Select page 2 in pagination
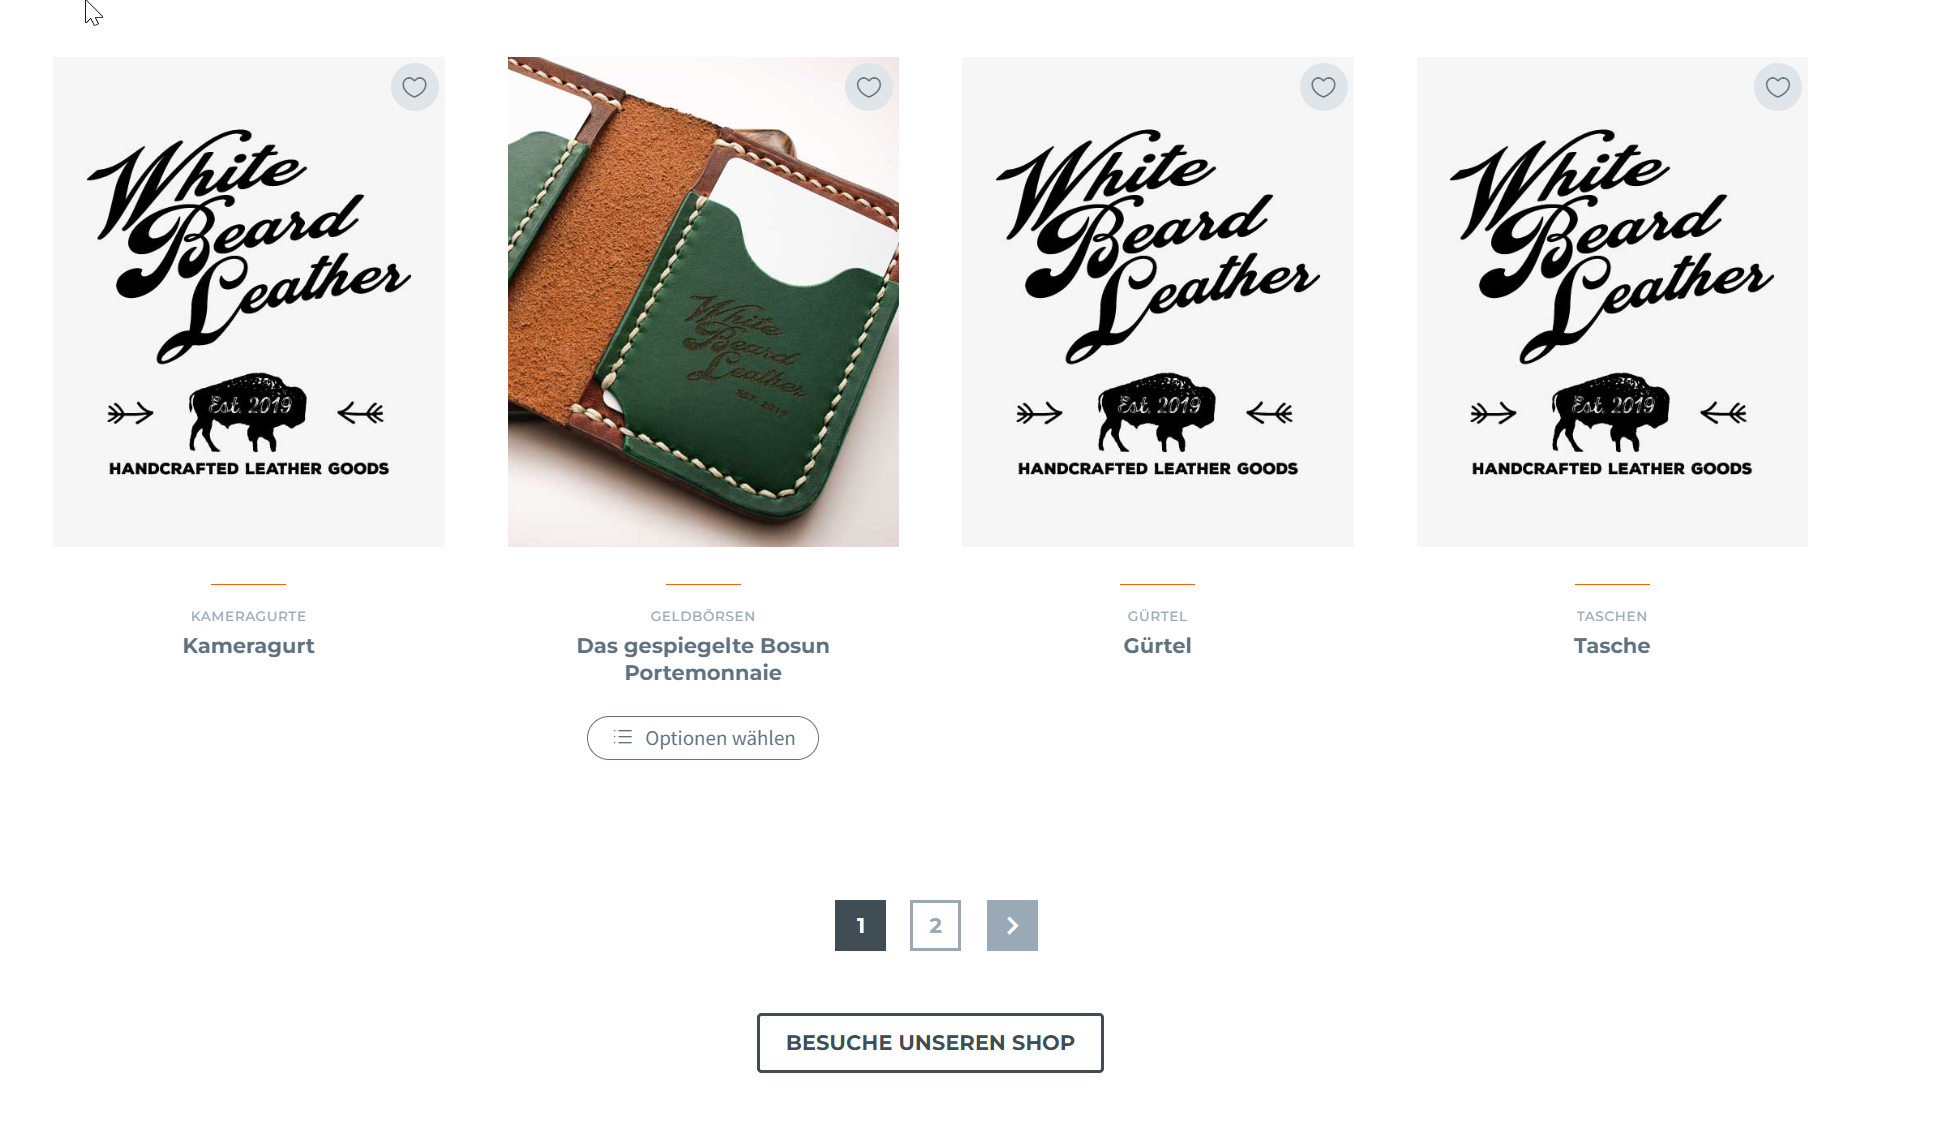1939x1125 pixels. (935, 925)
